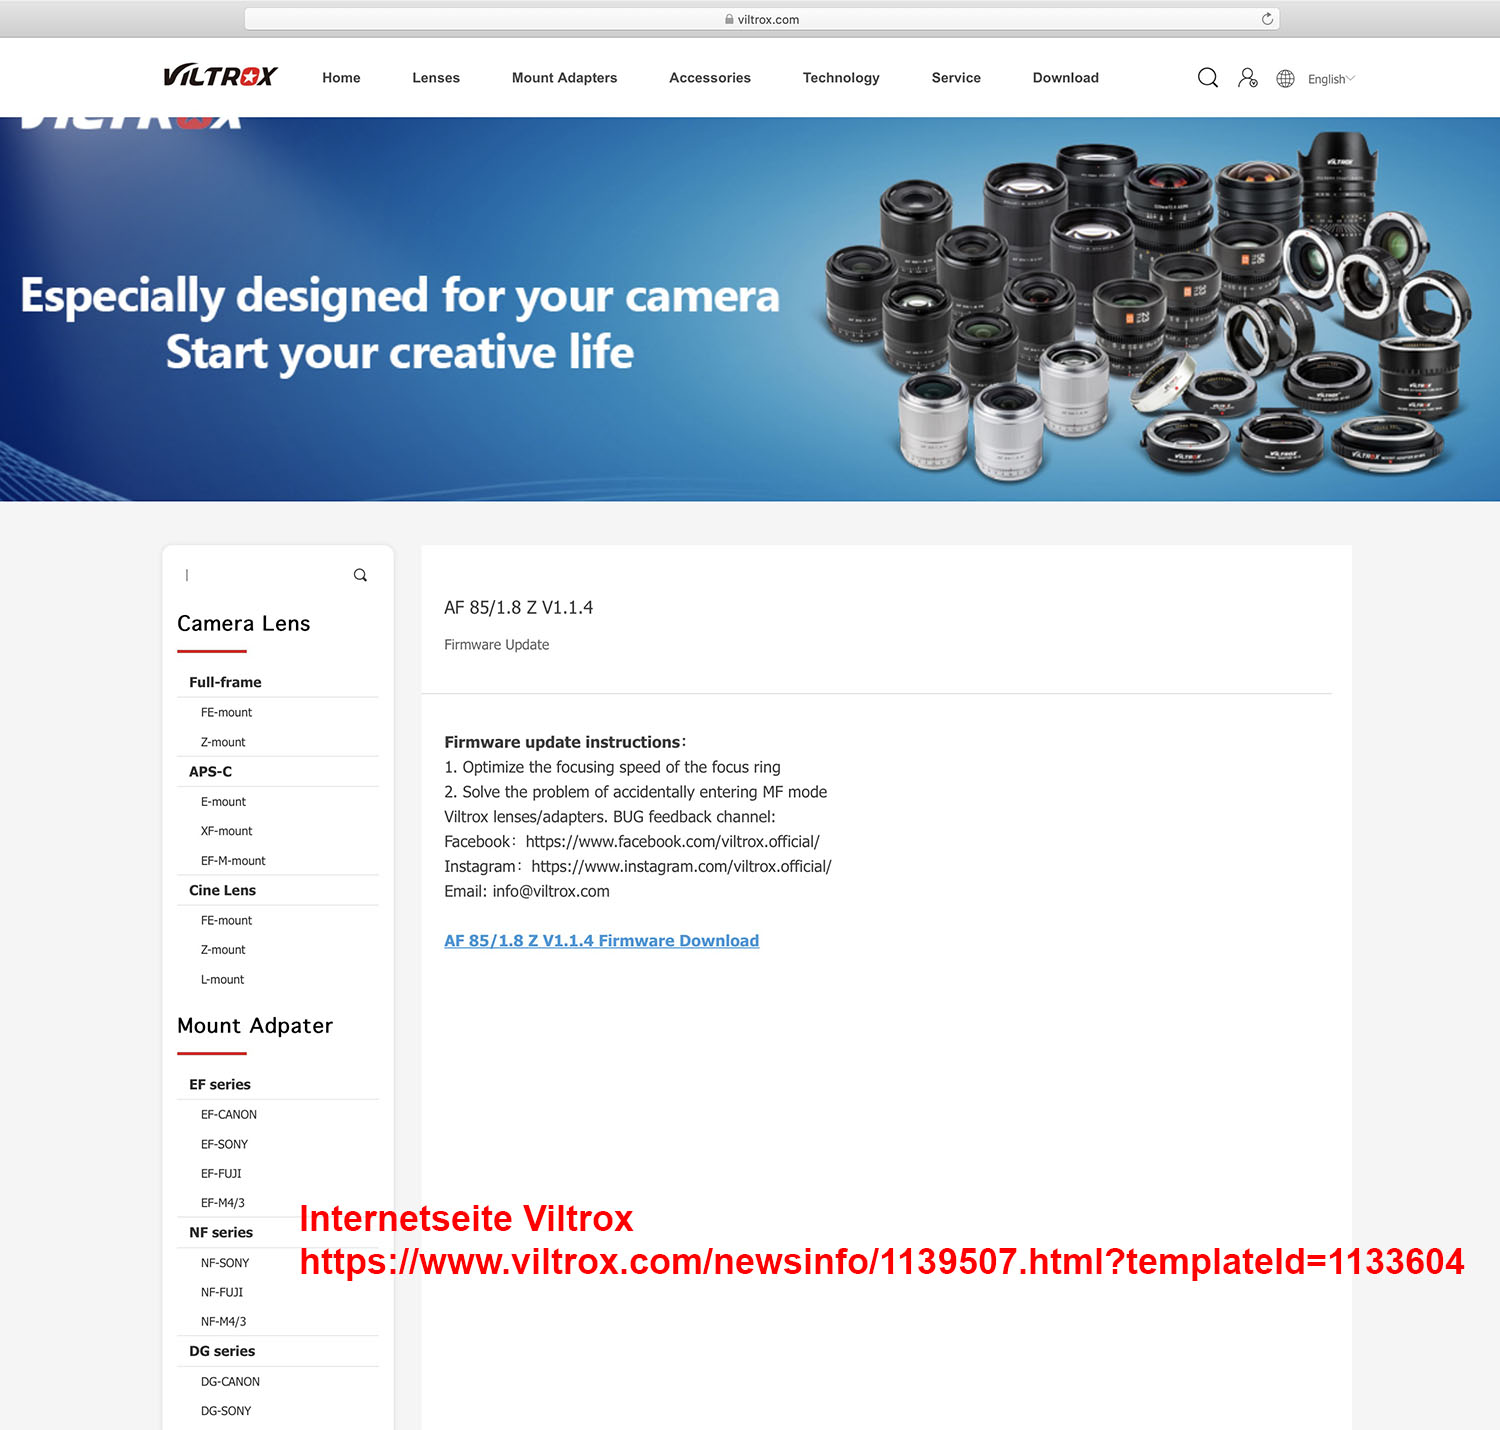The image size is (1500, 1430).
Task: Click the Mount Adpater section heading
Action: click(255, 1025)
